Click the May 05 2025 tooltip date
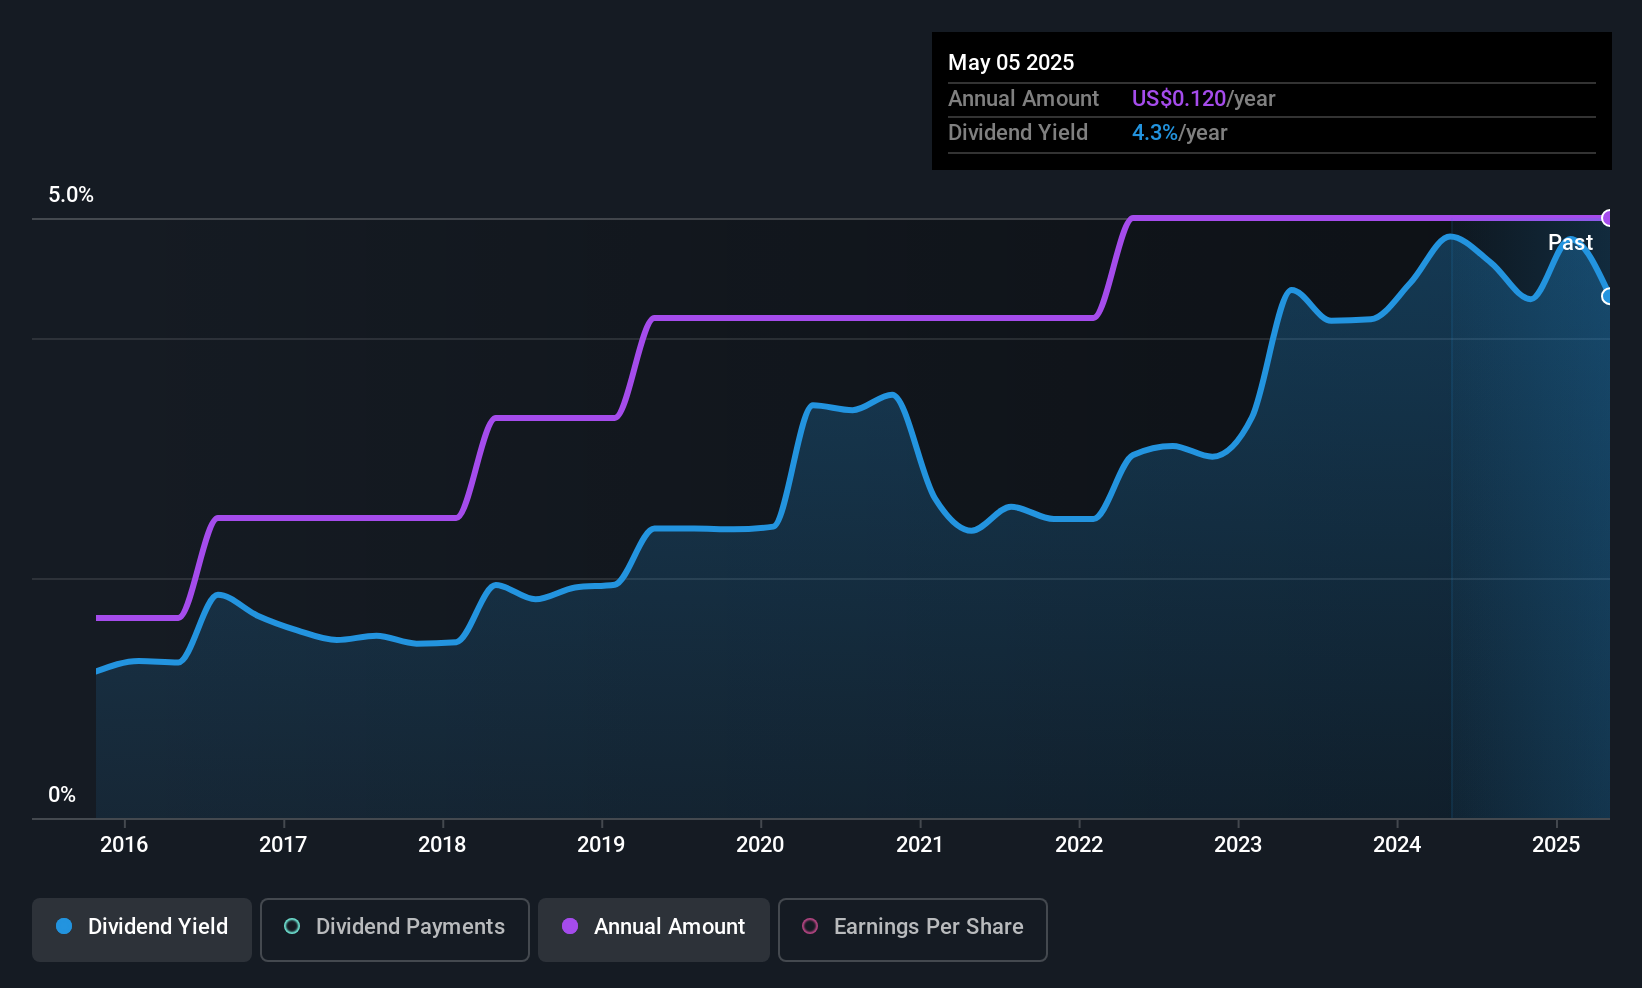This screenshot has height=988, width=1642. click(x=1011, y=62)
